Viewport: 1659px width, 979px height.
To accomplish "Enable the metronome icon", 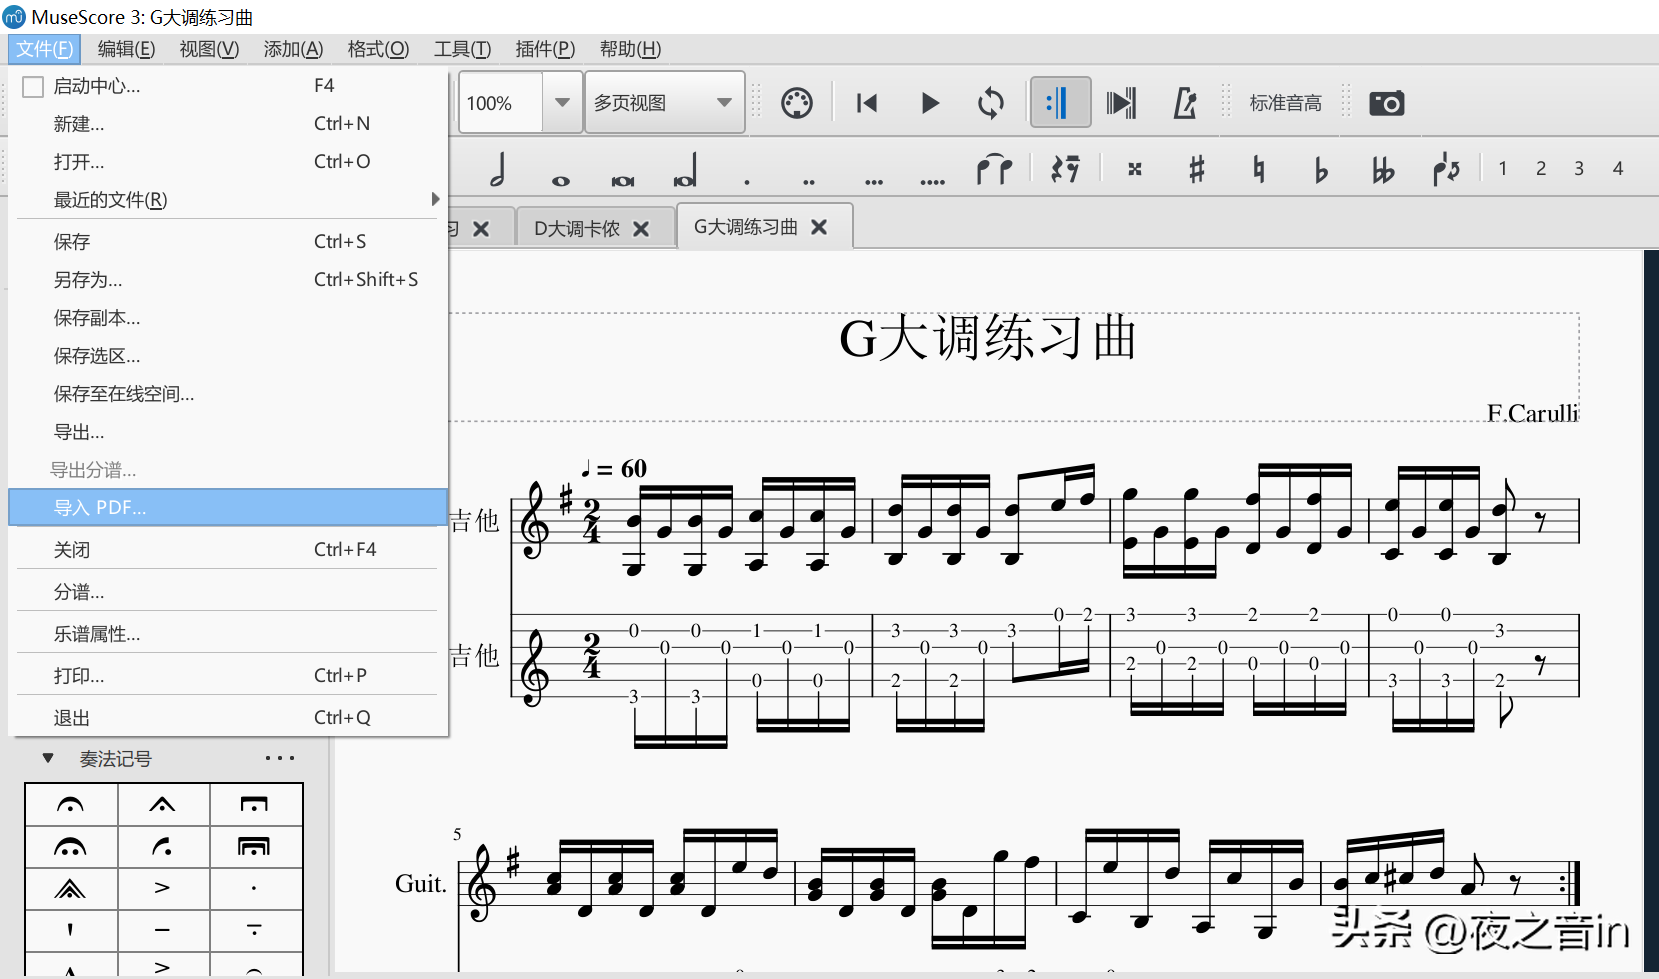I will [1184, 103].
